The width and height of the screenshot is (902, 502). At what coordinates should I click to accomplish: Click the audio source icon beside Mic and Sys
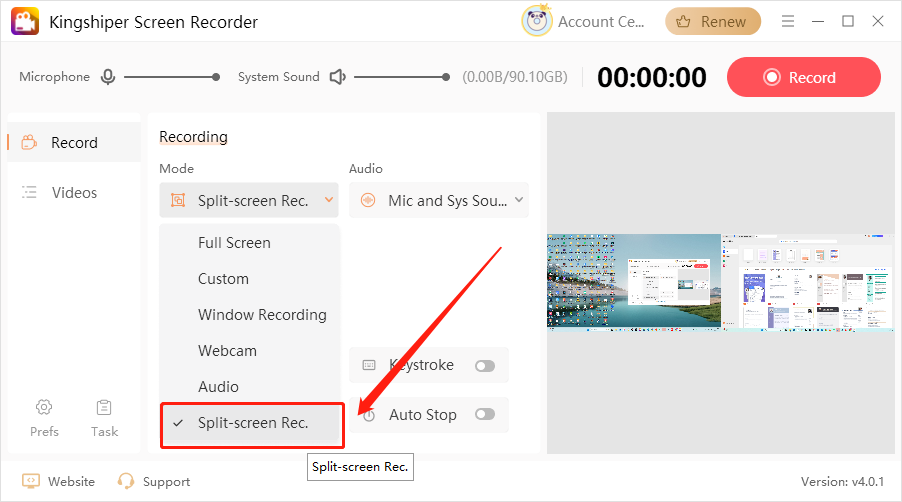coord(368,200)
